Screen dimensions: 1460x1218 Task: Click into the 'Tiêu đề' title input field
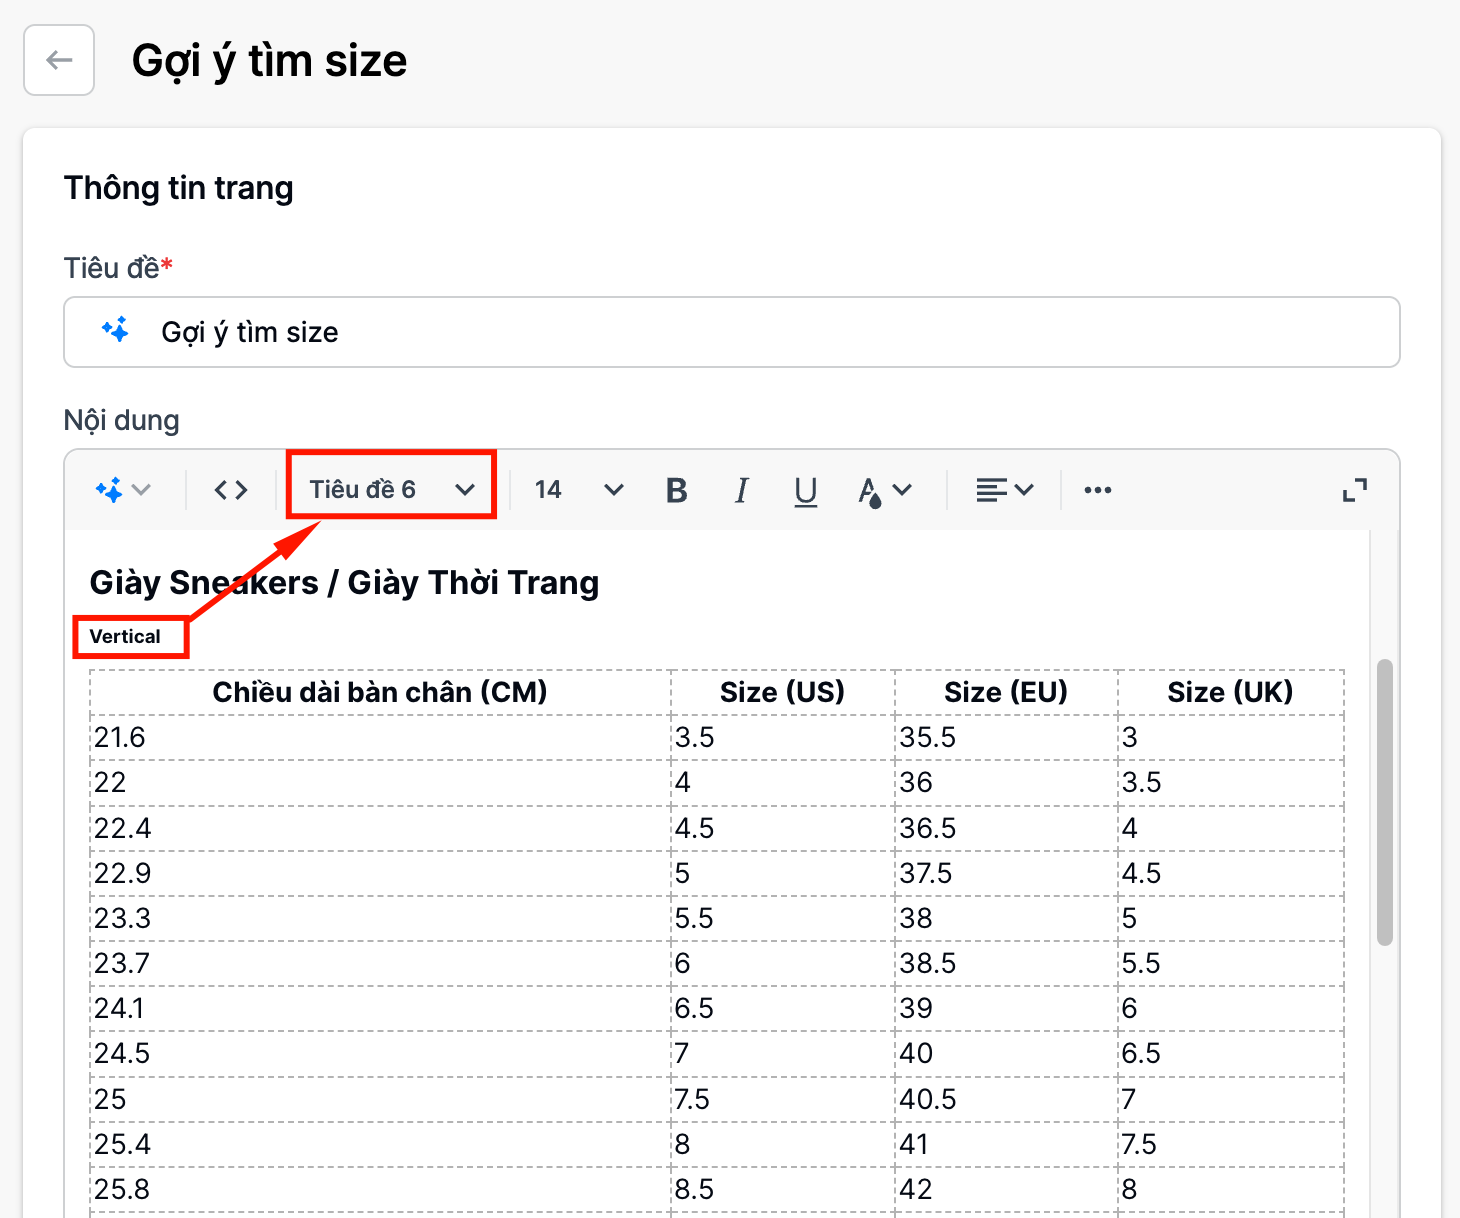pos(760,332)
